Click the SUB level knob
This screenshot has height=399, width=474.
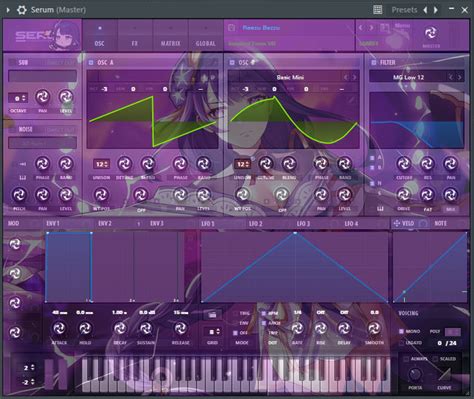tap(66, 97)
